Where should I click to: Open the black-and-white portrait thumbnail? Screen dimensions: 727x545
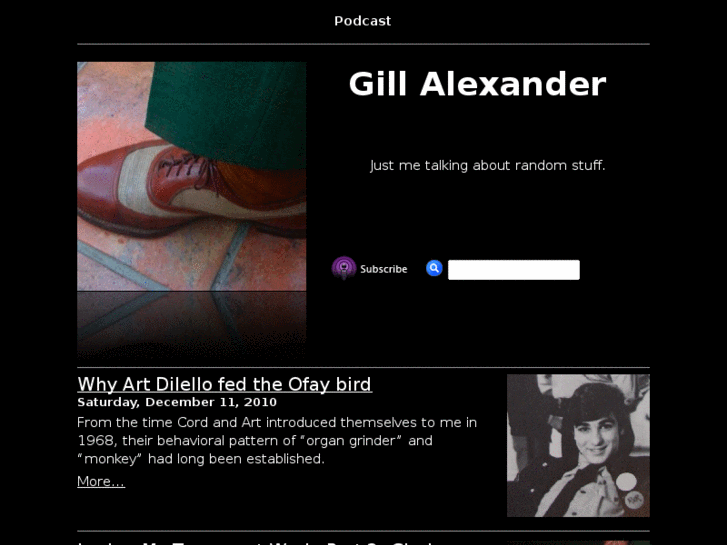click(x=578, y=445)
